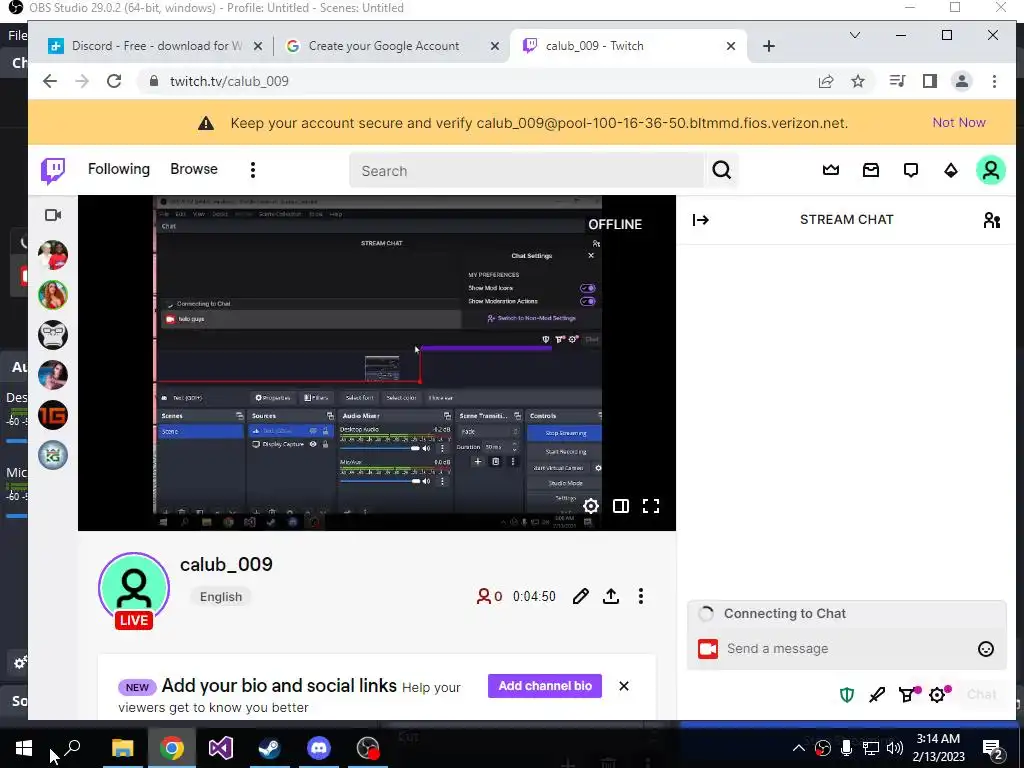Click the Send a message input

pyautogui.click(x=846, y=648)
